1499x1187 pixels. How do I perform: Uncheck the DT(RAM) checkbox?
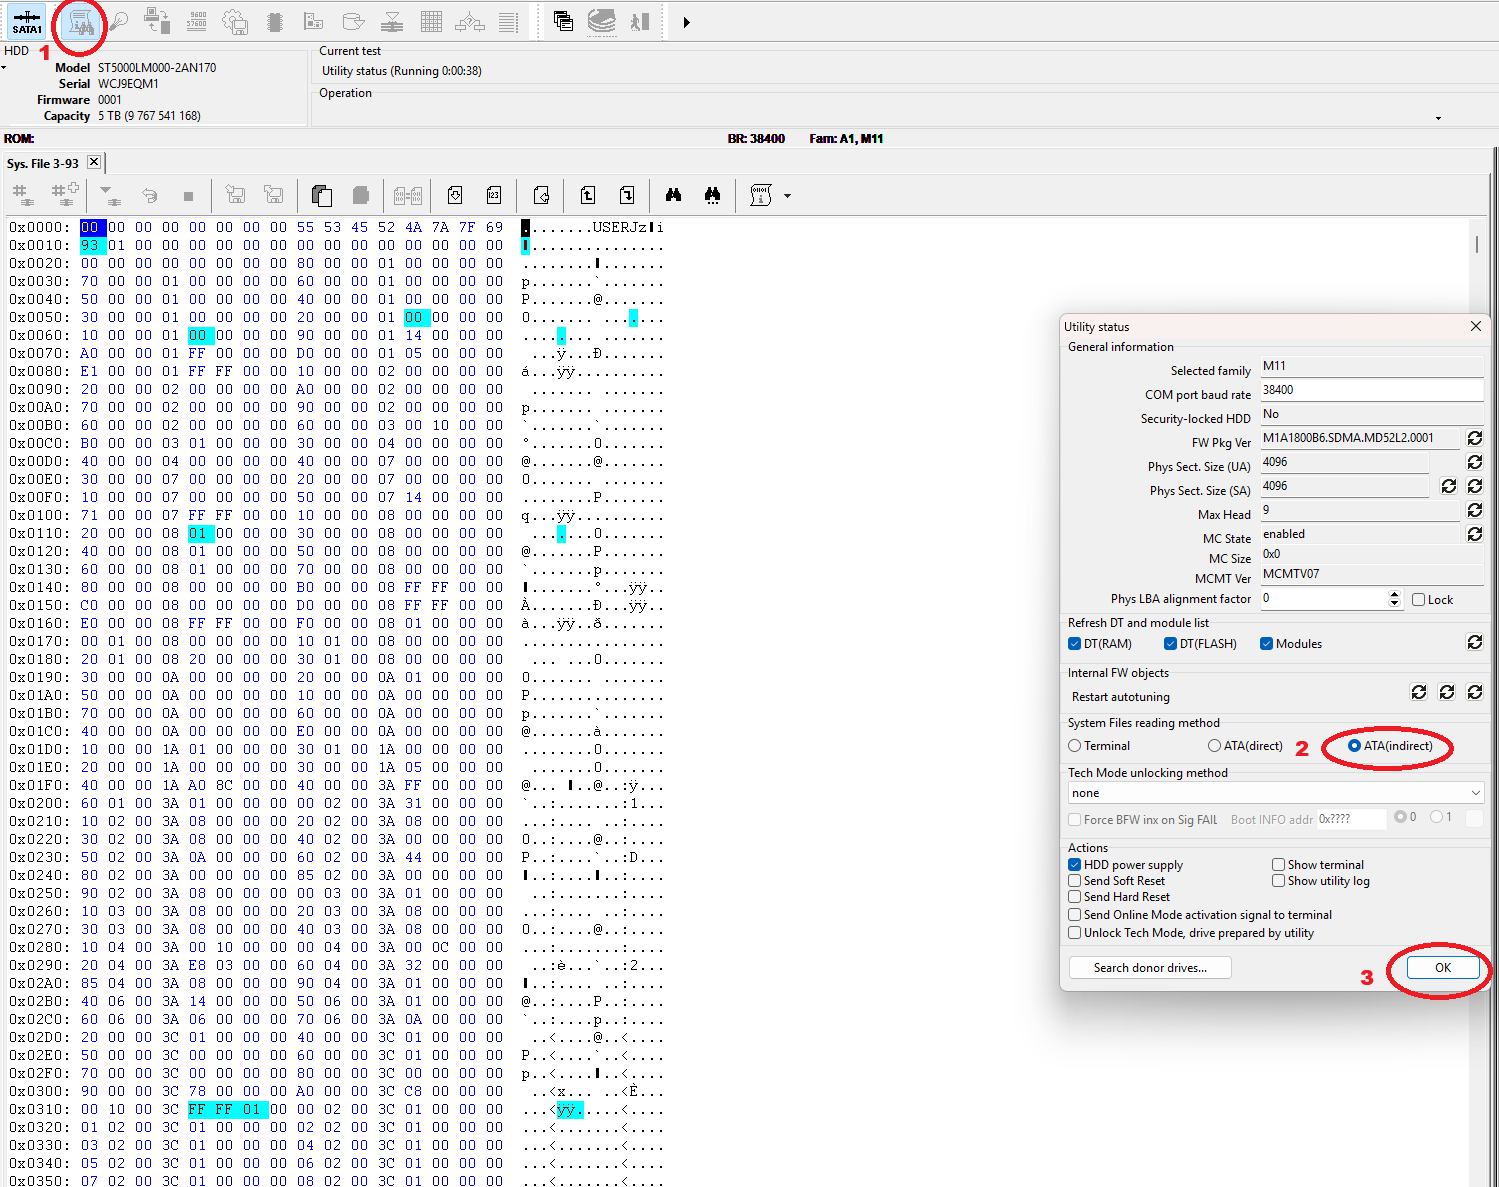point(1075,644)
